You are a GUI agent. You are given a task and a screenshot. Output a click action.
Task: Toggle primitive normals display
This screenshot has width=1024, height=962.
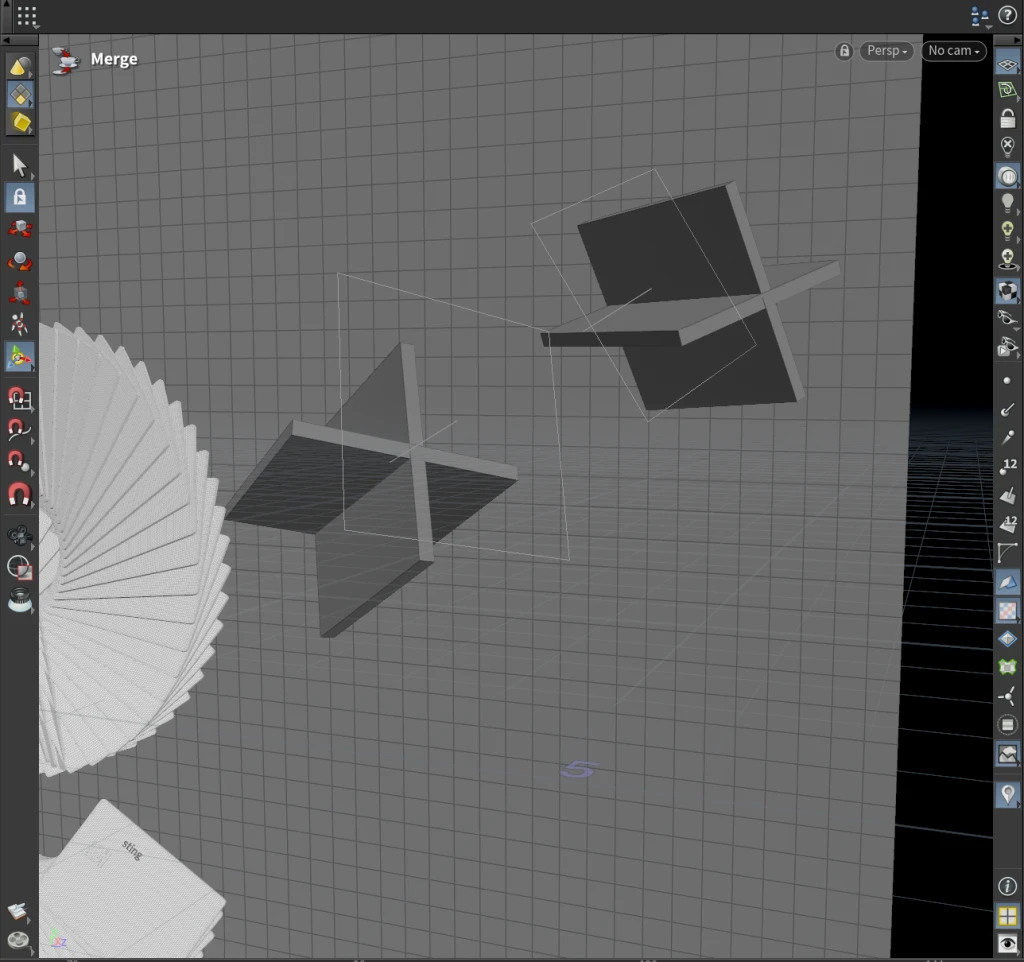[x=1007, y=494]
